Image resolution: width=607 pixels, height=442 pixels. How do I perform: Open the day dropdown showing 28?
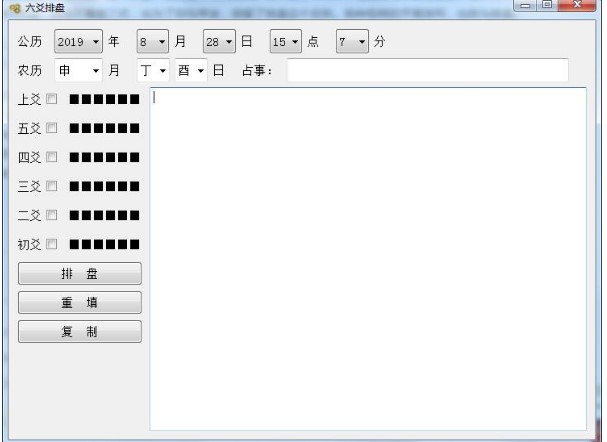click(219, 41)
